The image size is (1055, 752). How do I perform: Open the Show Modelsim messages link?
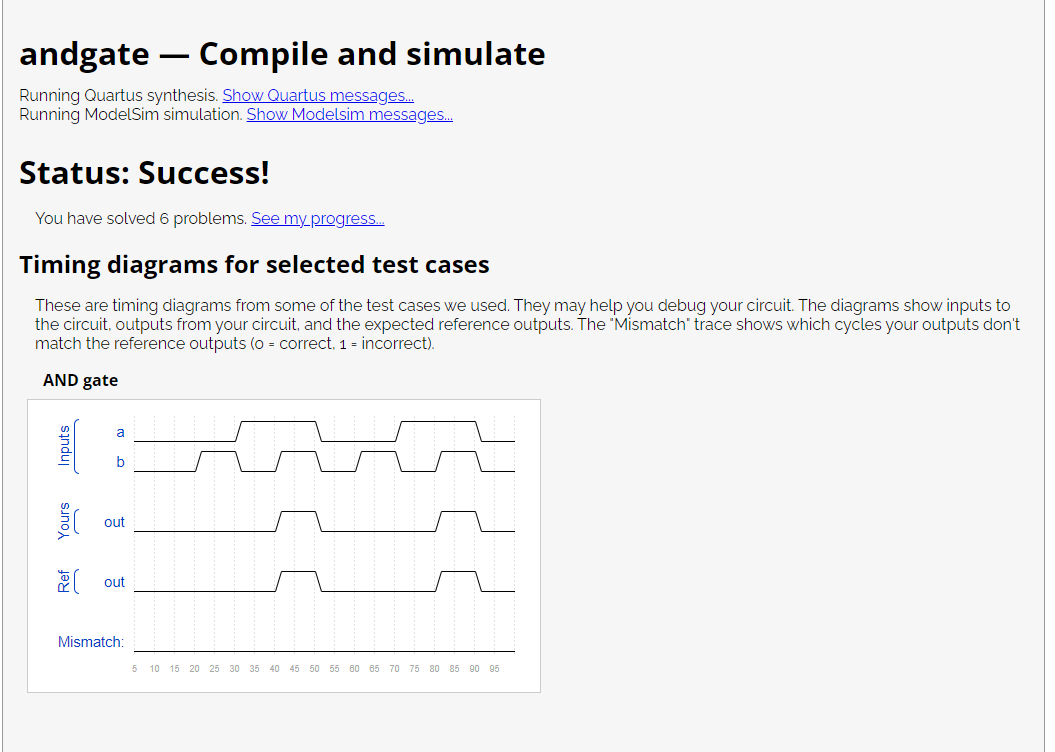pos(349,114)
